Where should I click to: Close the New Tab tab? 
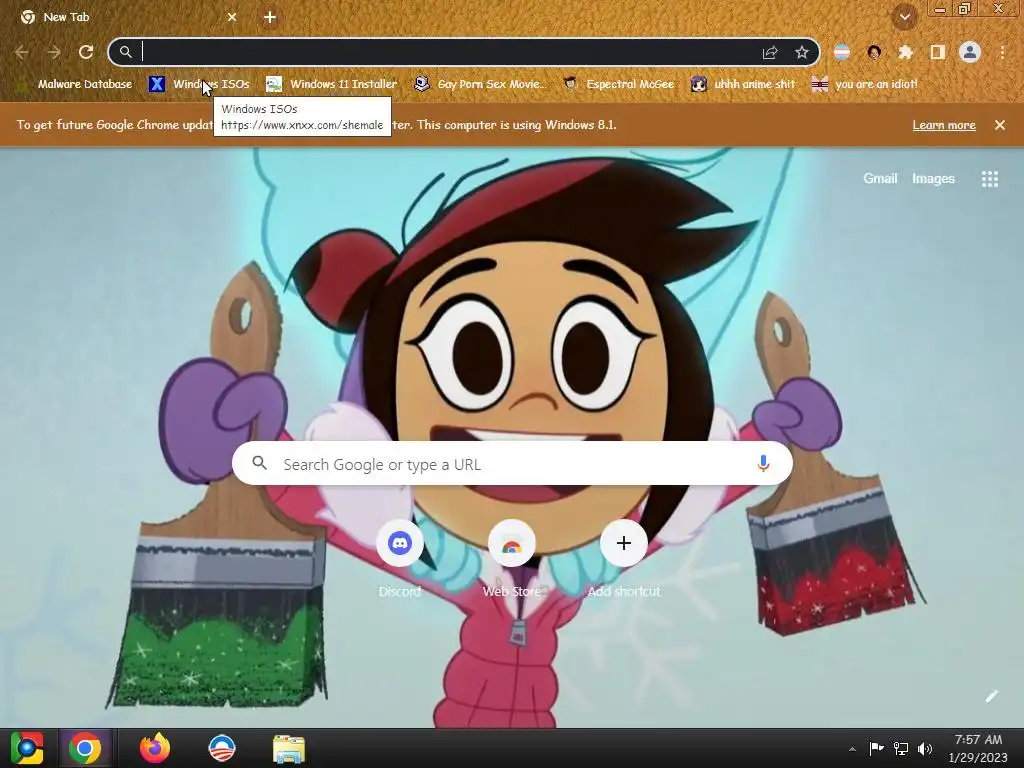point(232,17)
